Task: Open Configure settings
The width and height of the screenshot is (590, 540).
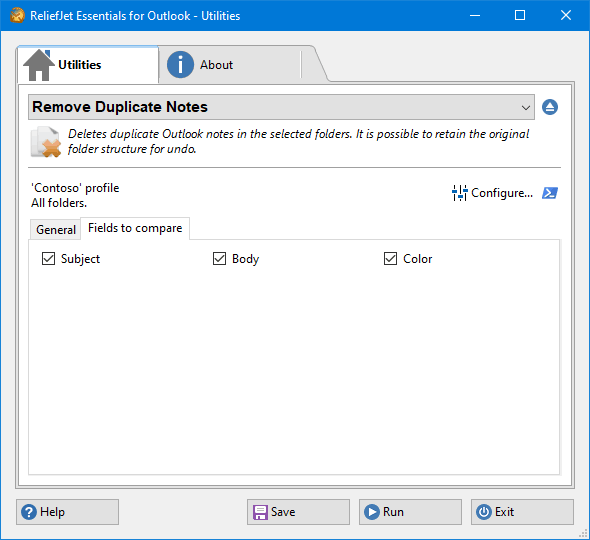Action: 493,193
